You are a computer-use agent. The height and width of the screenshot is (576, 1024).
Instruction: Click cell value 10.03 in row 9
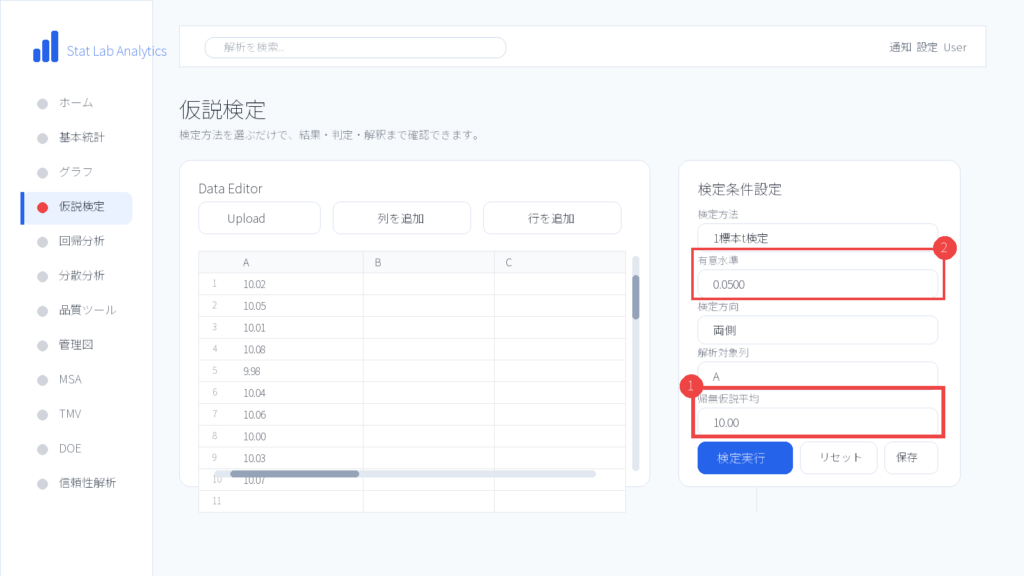point(254,458)
